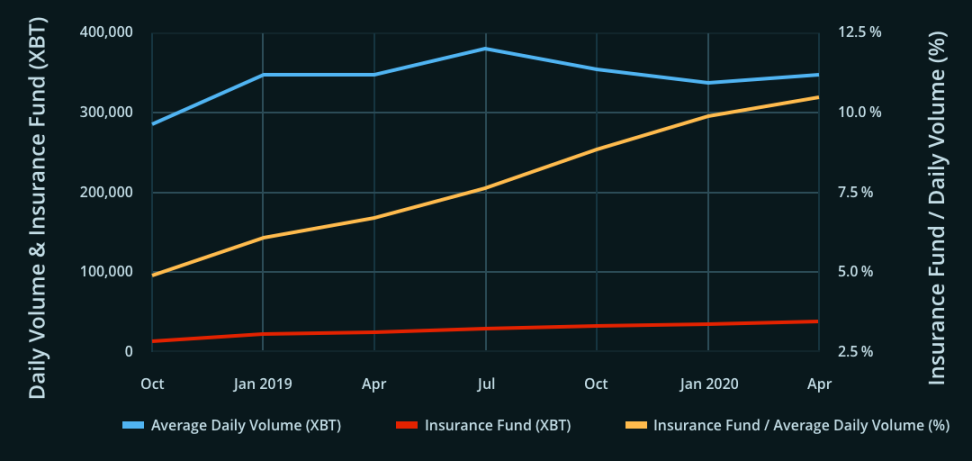Click the 400,000 left axis label
Image resolution: width=972 pixels, height=461 pixels.
(x=106, y=32)
